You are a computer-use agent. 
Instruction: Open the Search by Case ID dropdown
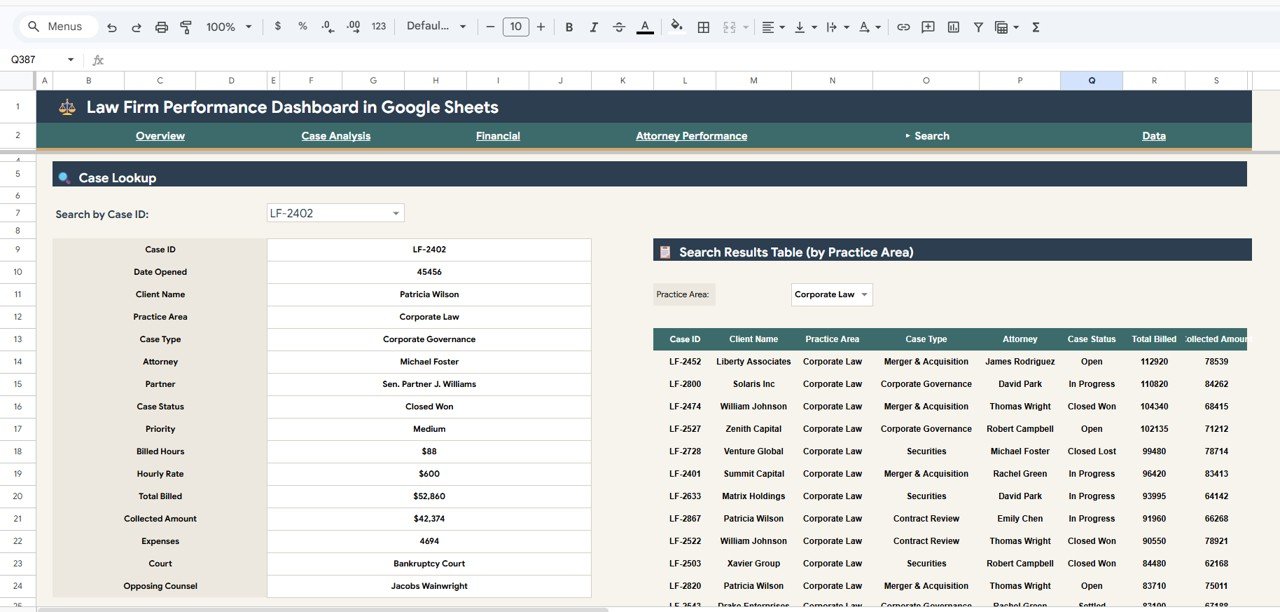click(x=335, y=212)
